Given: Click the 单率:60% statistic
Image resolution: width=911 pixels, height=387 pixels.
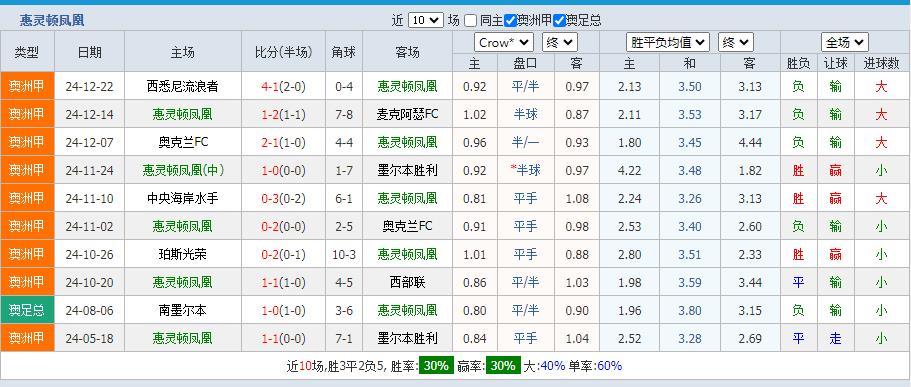Looking at the screenshot, I should point(596,366).
